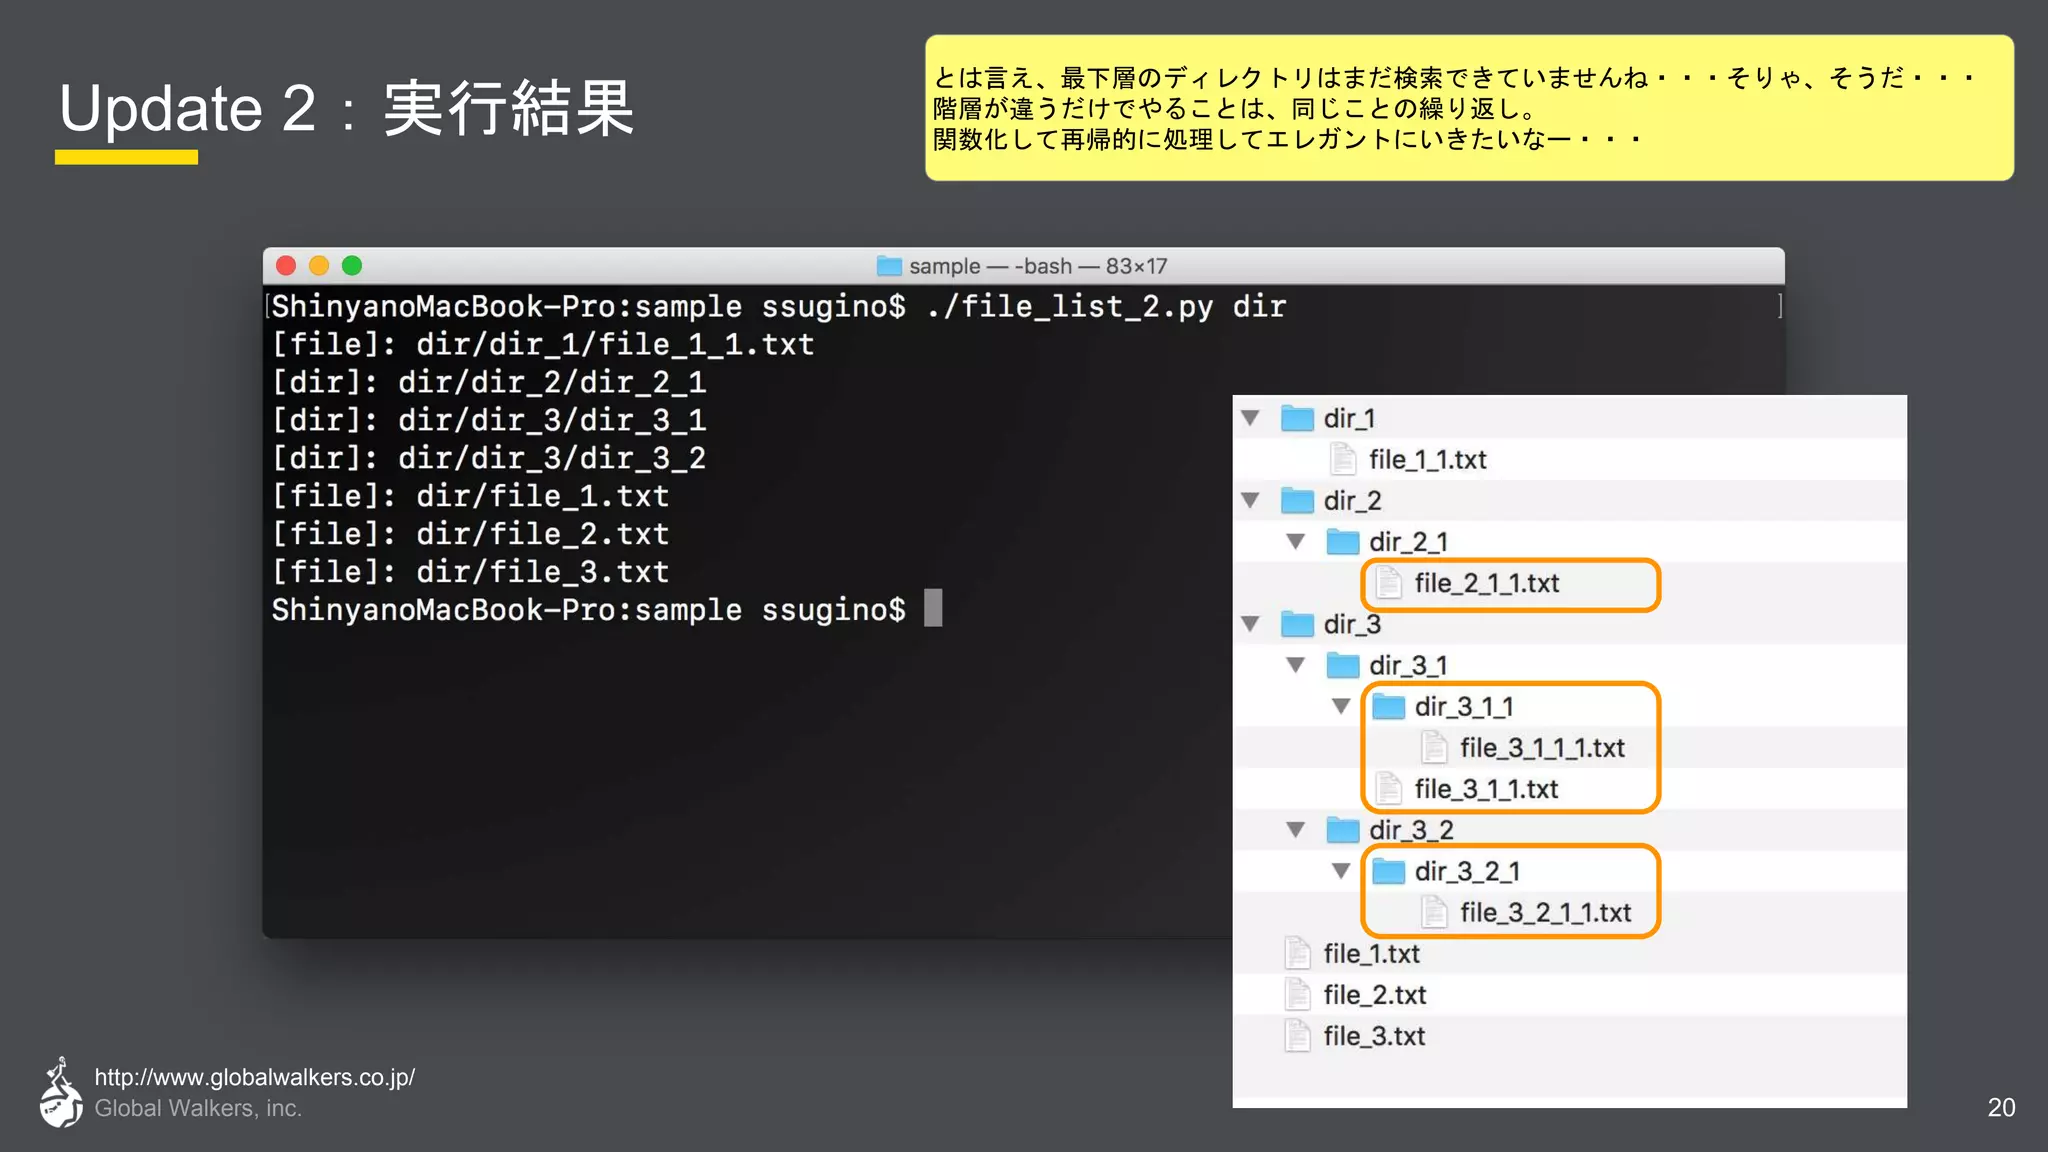Viewport: 2048px width, 1152px height.
Task: Click the dir_3_2_1 folder icon
Action: pos(1389,871)
